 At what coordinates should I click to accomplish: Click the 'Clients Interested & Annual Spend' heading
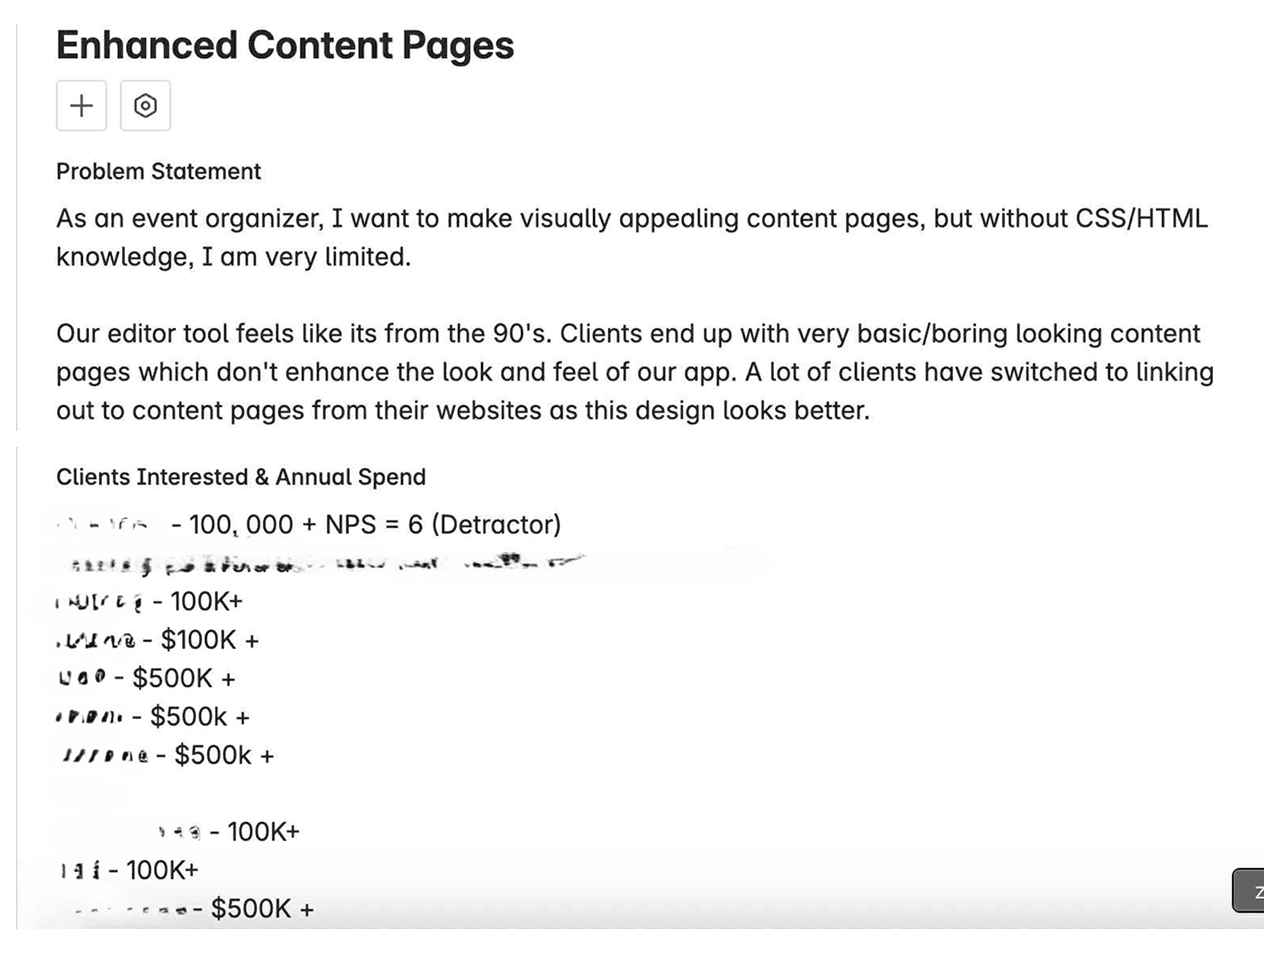tap(241, 477)
